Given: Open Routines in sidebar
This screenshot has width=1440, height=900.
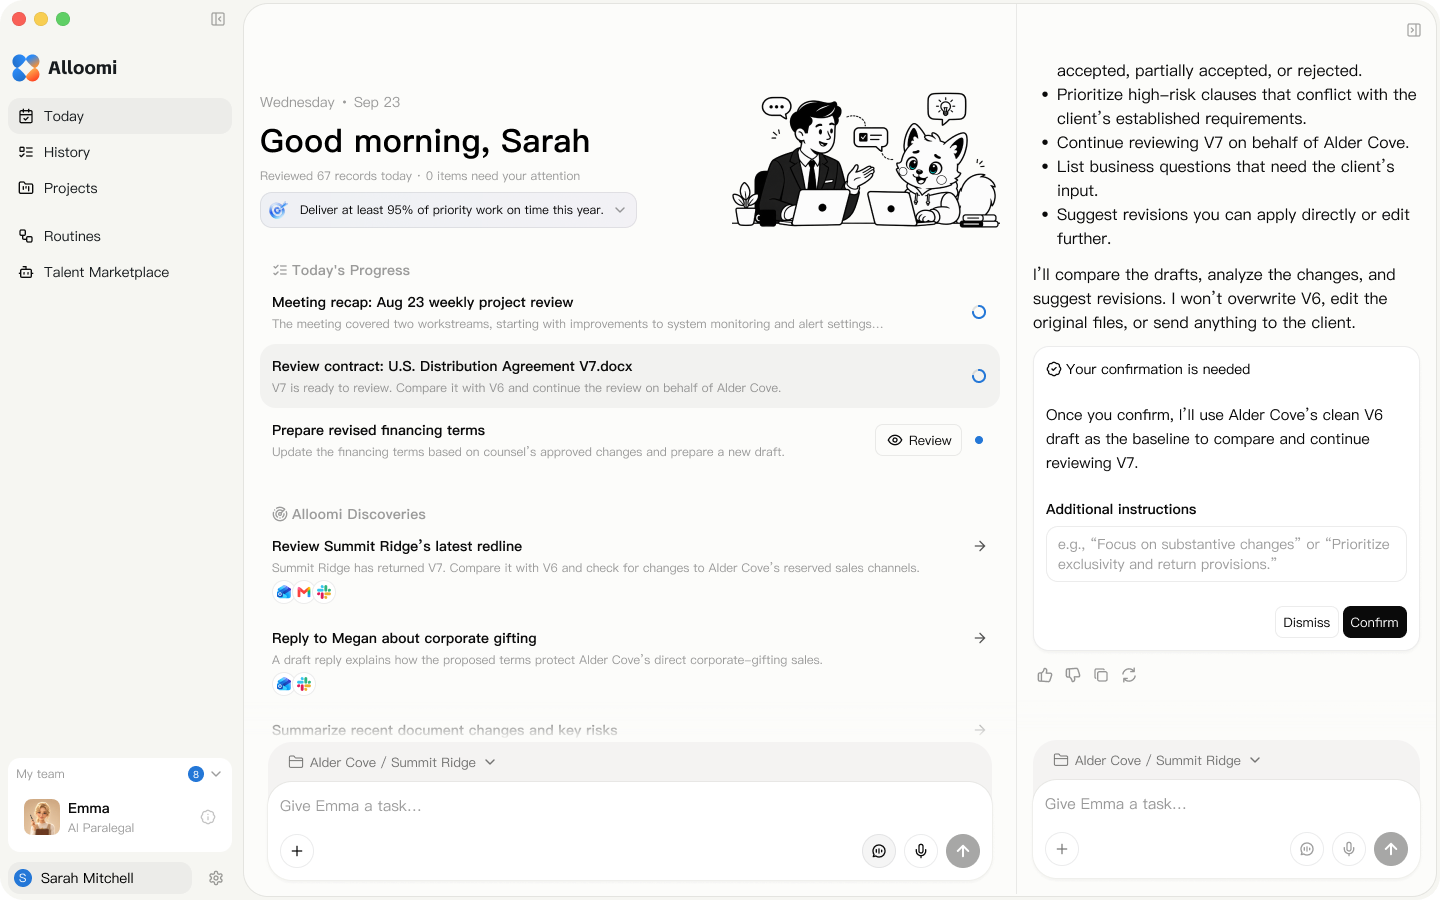Looking at the screenshot, I should pos(120,236).
